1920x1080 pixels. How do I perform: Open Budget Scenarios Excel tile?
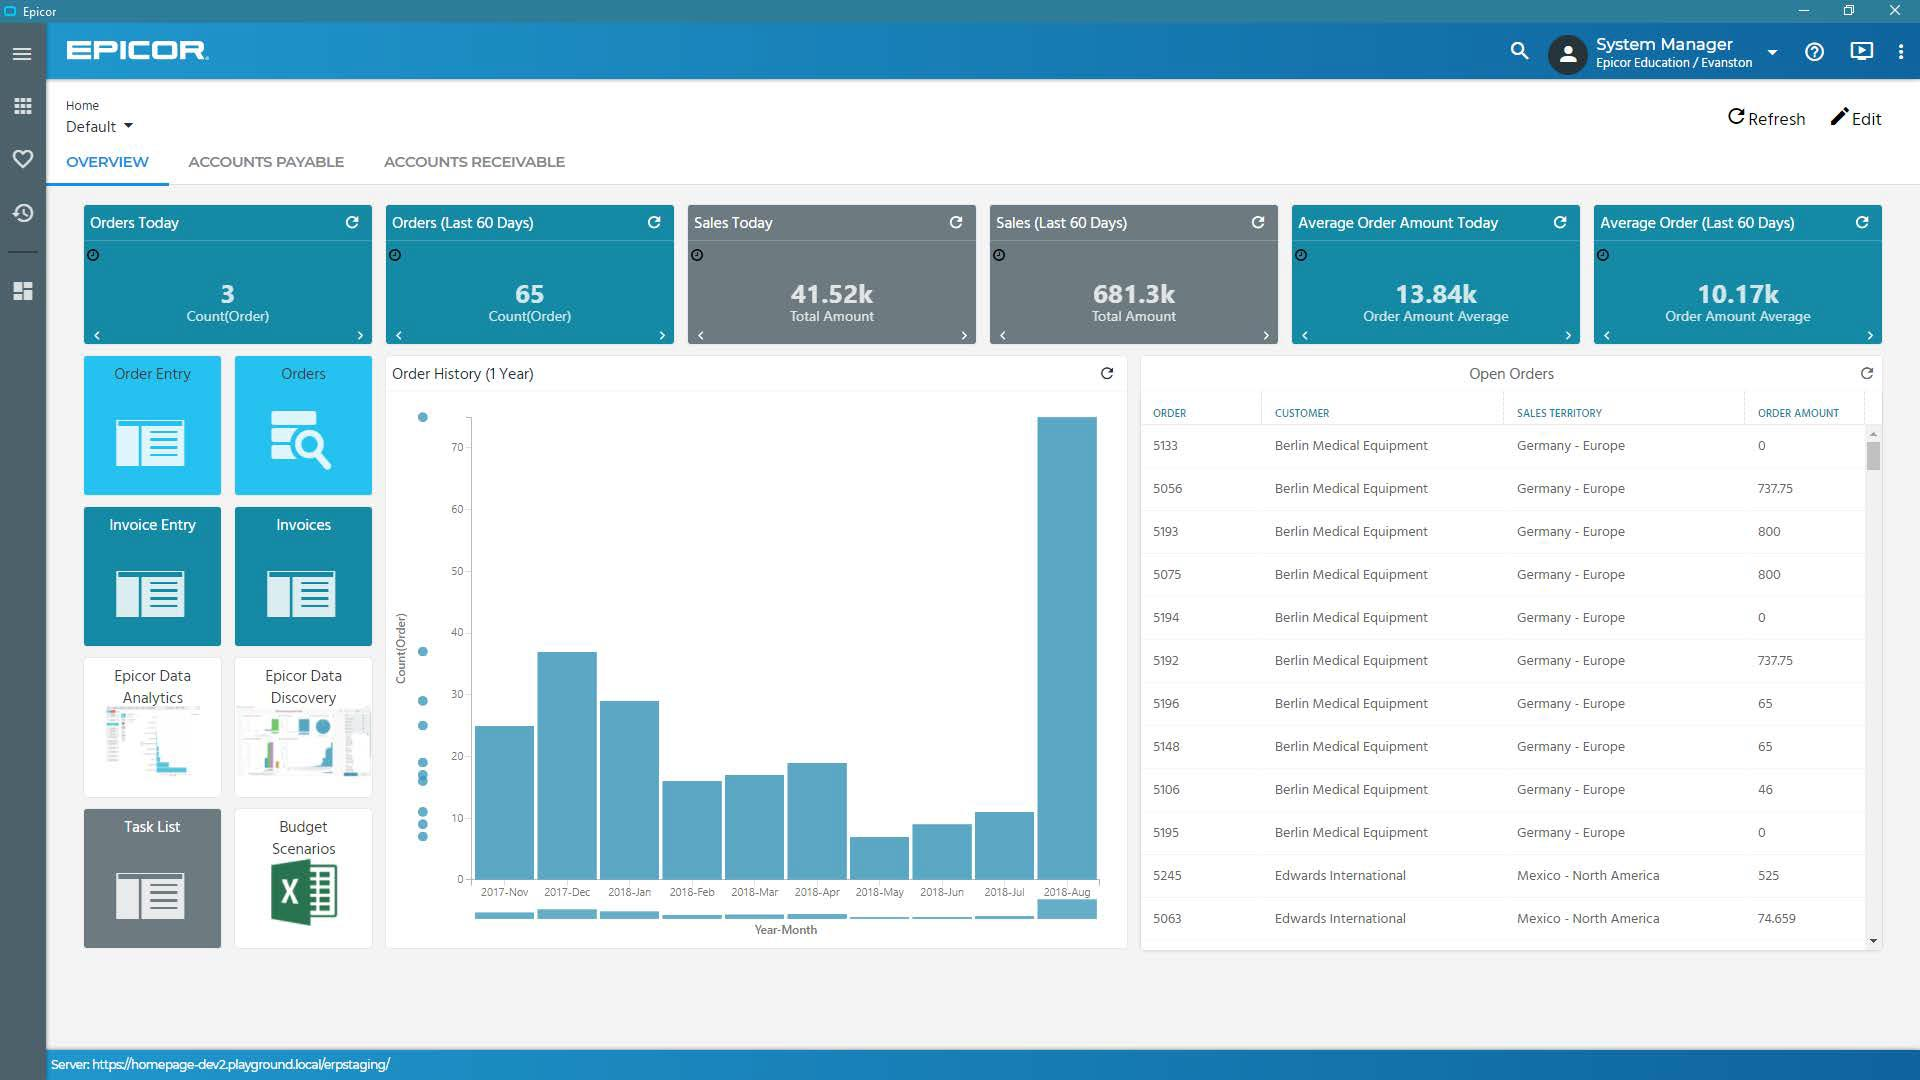tap(303, 878)
